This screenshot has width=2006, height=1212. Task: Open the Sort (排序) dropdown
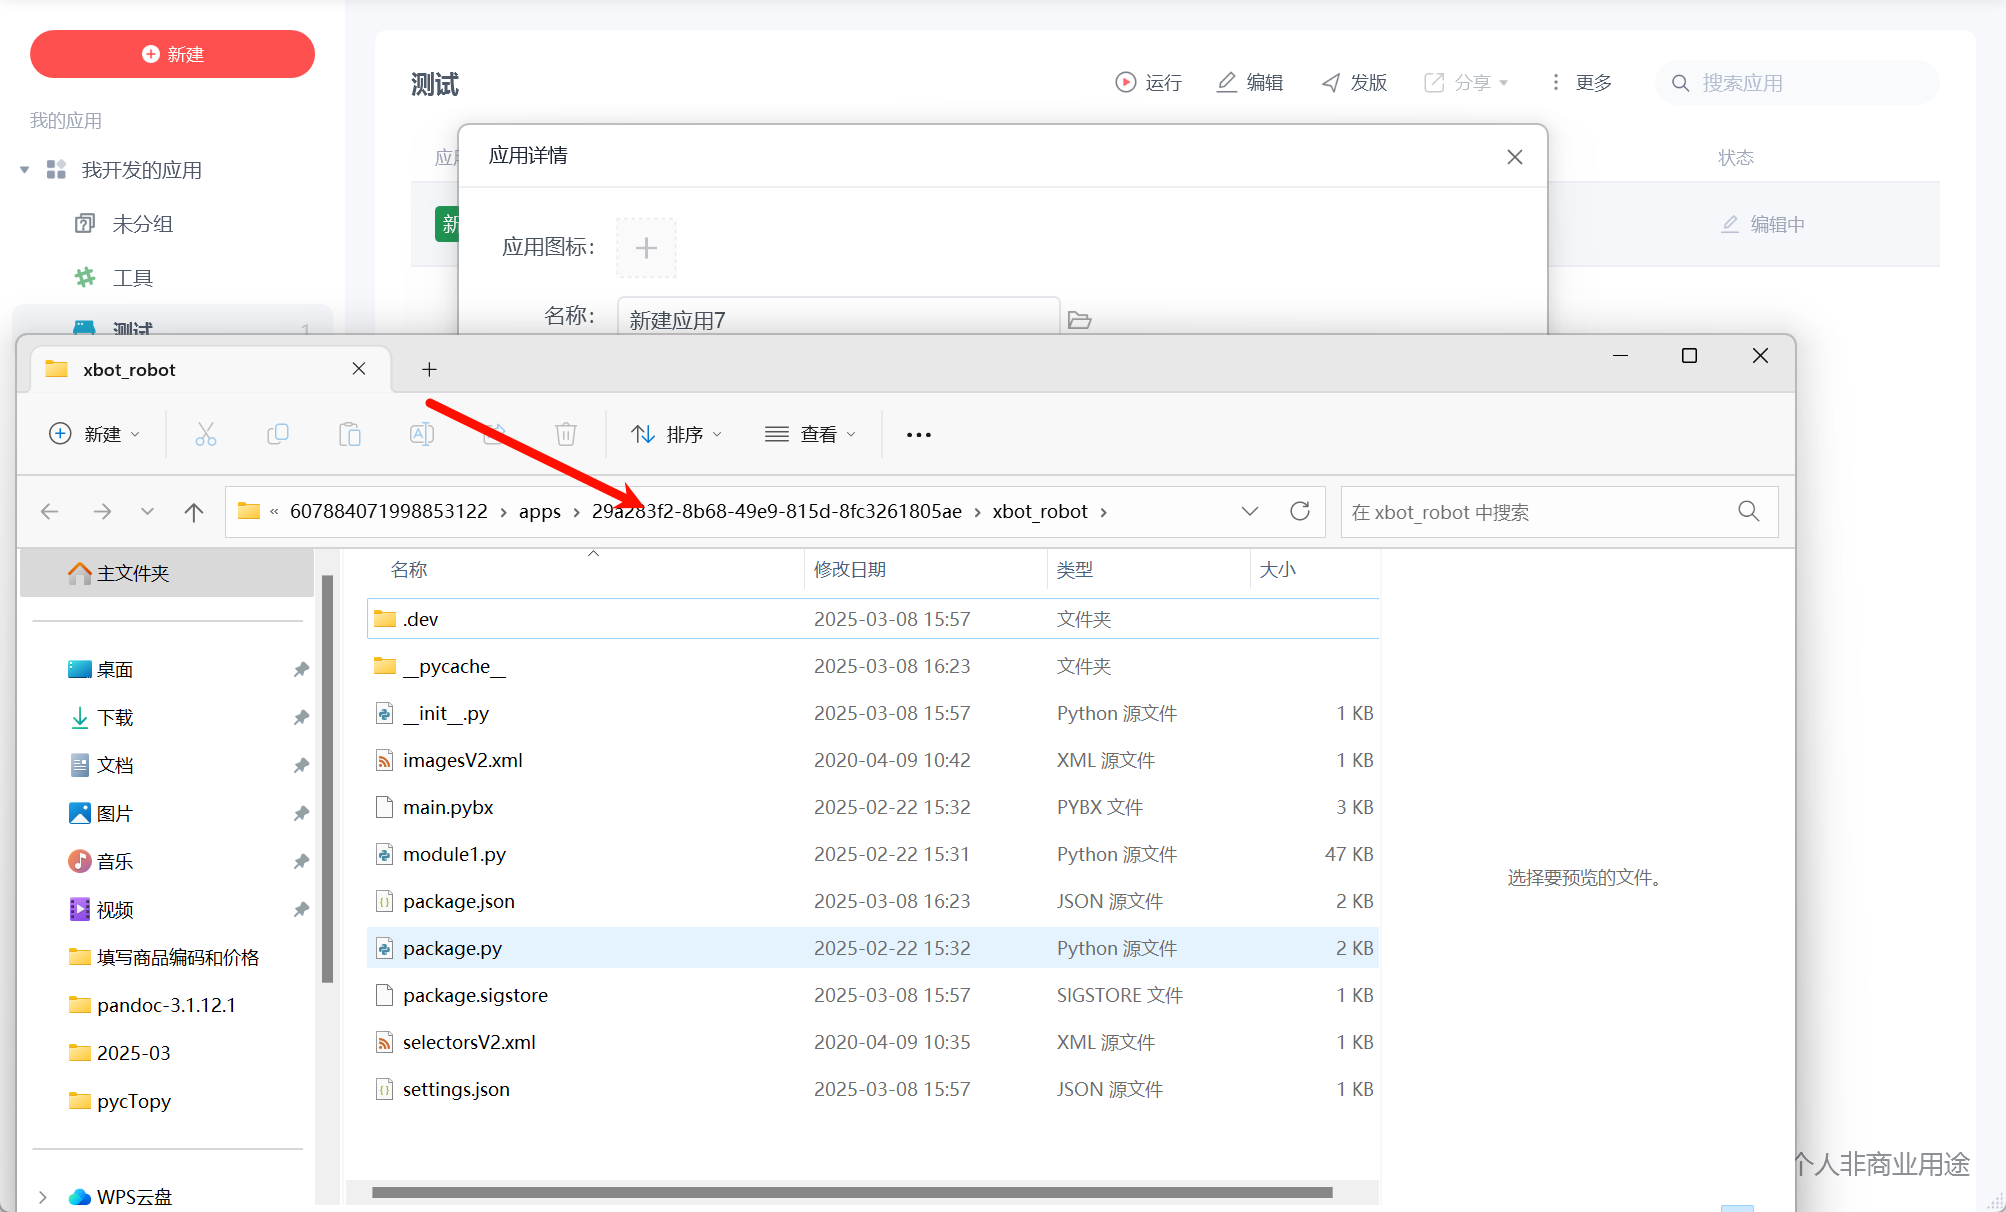click(676, 434)
